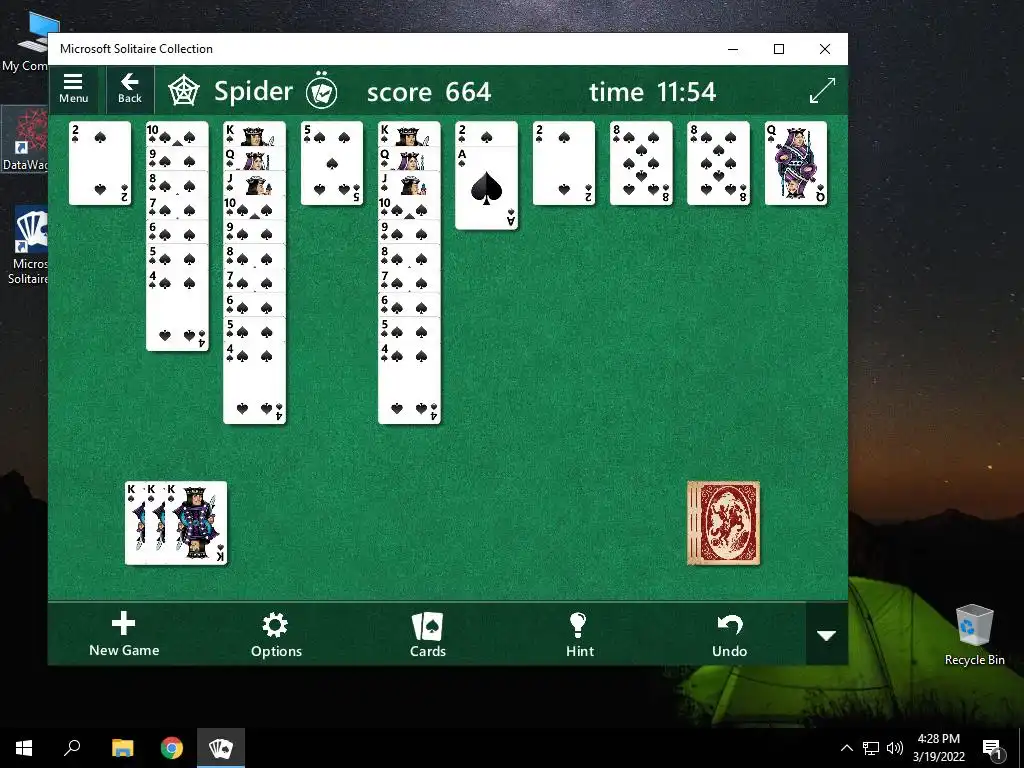1024x768 pixels.
Task: Click the time 11:54 display
Action: 652,92
